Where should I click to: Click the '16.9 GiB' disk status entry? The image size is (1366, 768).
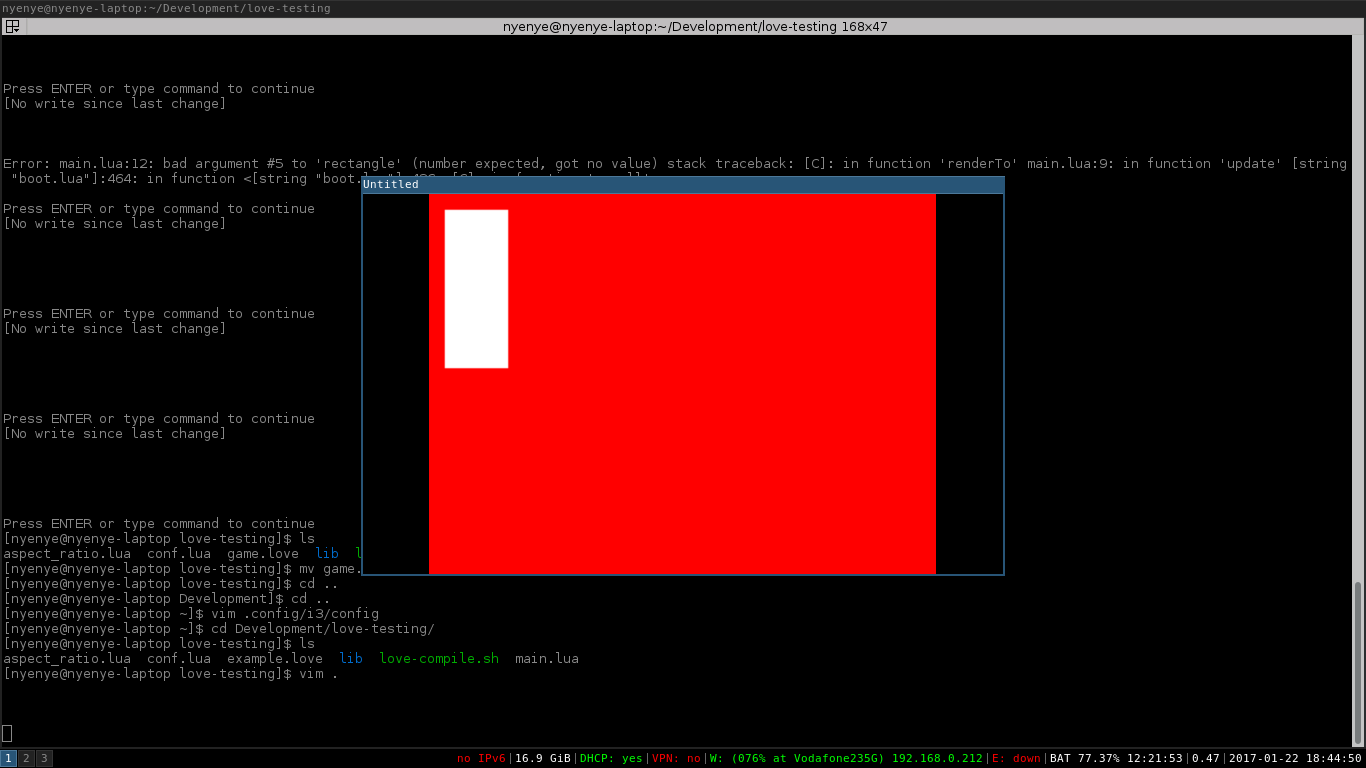(543, 758)
